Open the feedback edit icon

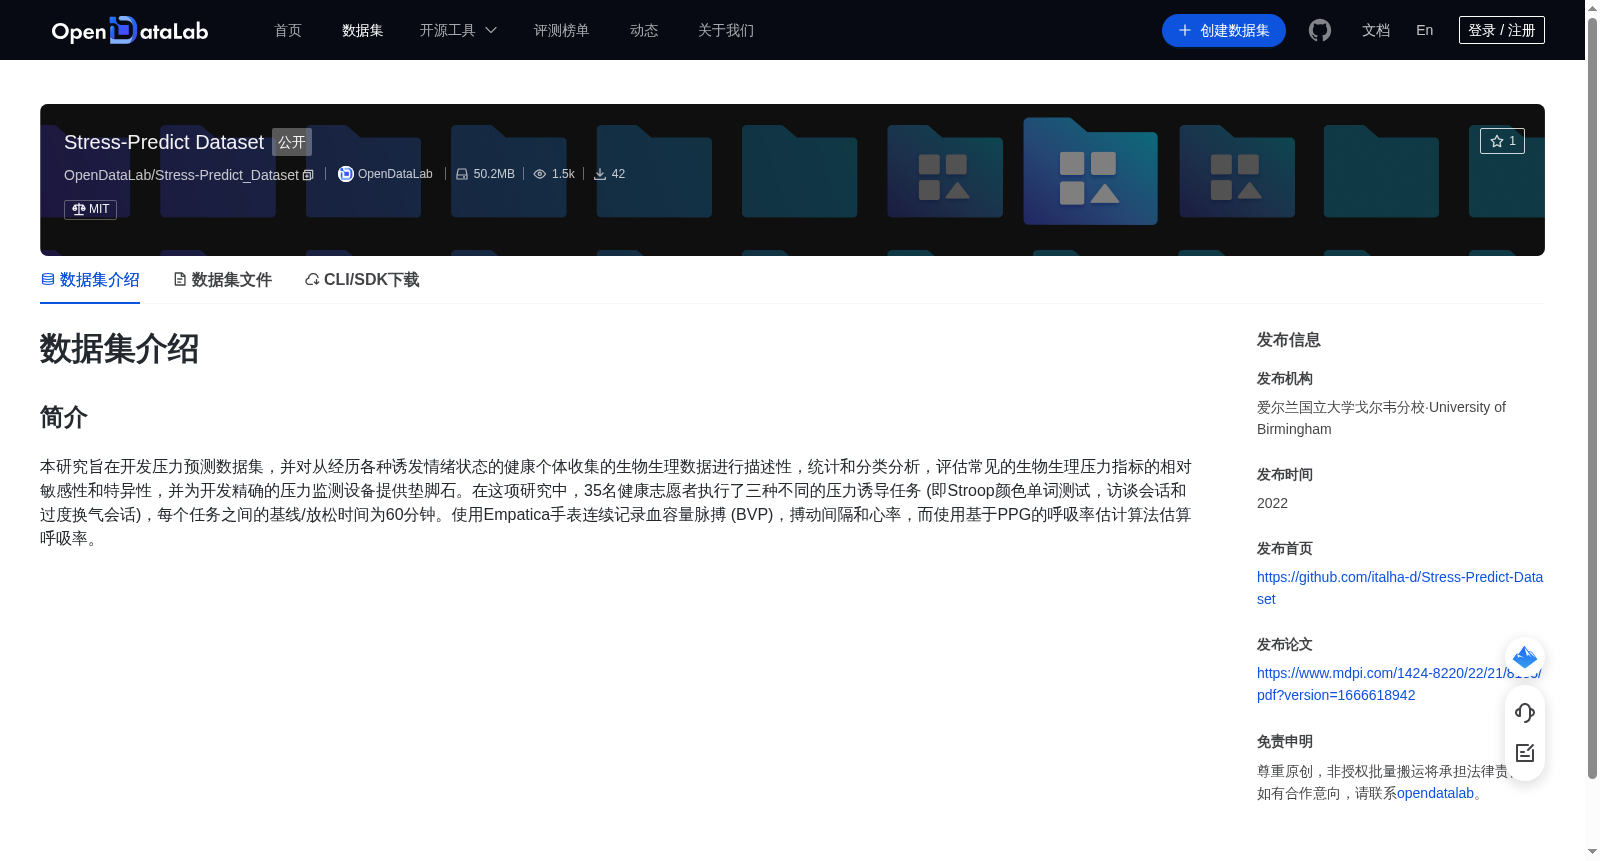click(1525, 753)
